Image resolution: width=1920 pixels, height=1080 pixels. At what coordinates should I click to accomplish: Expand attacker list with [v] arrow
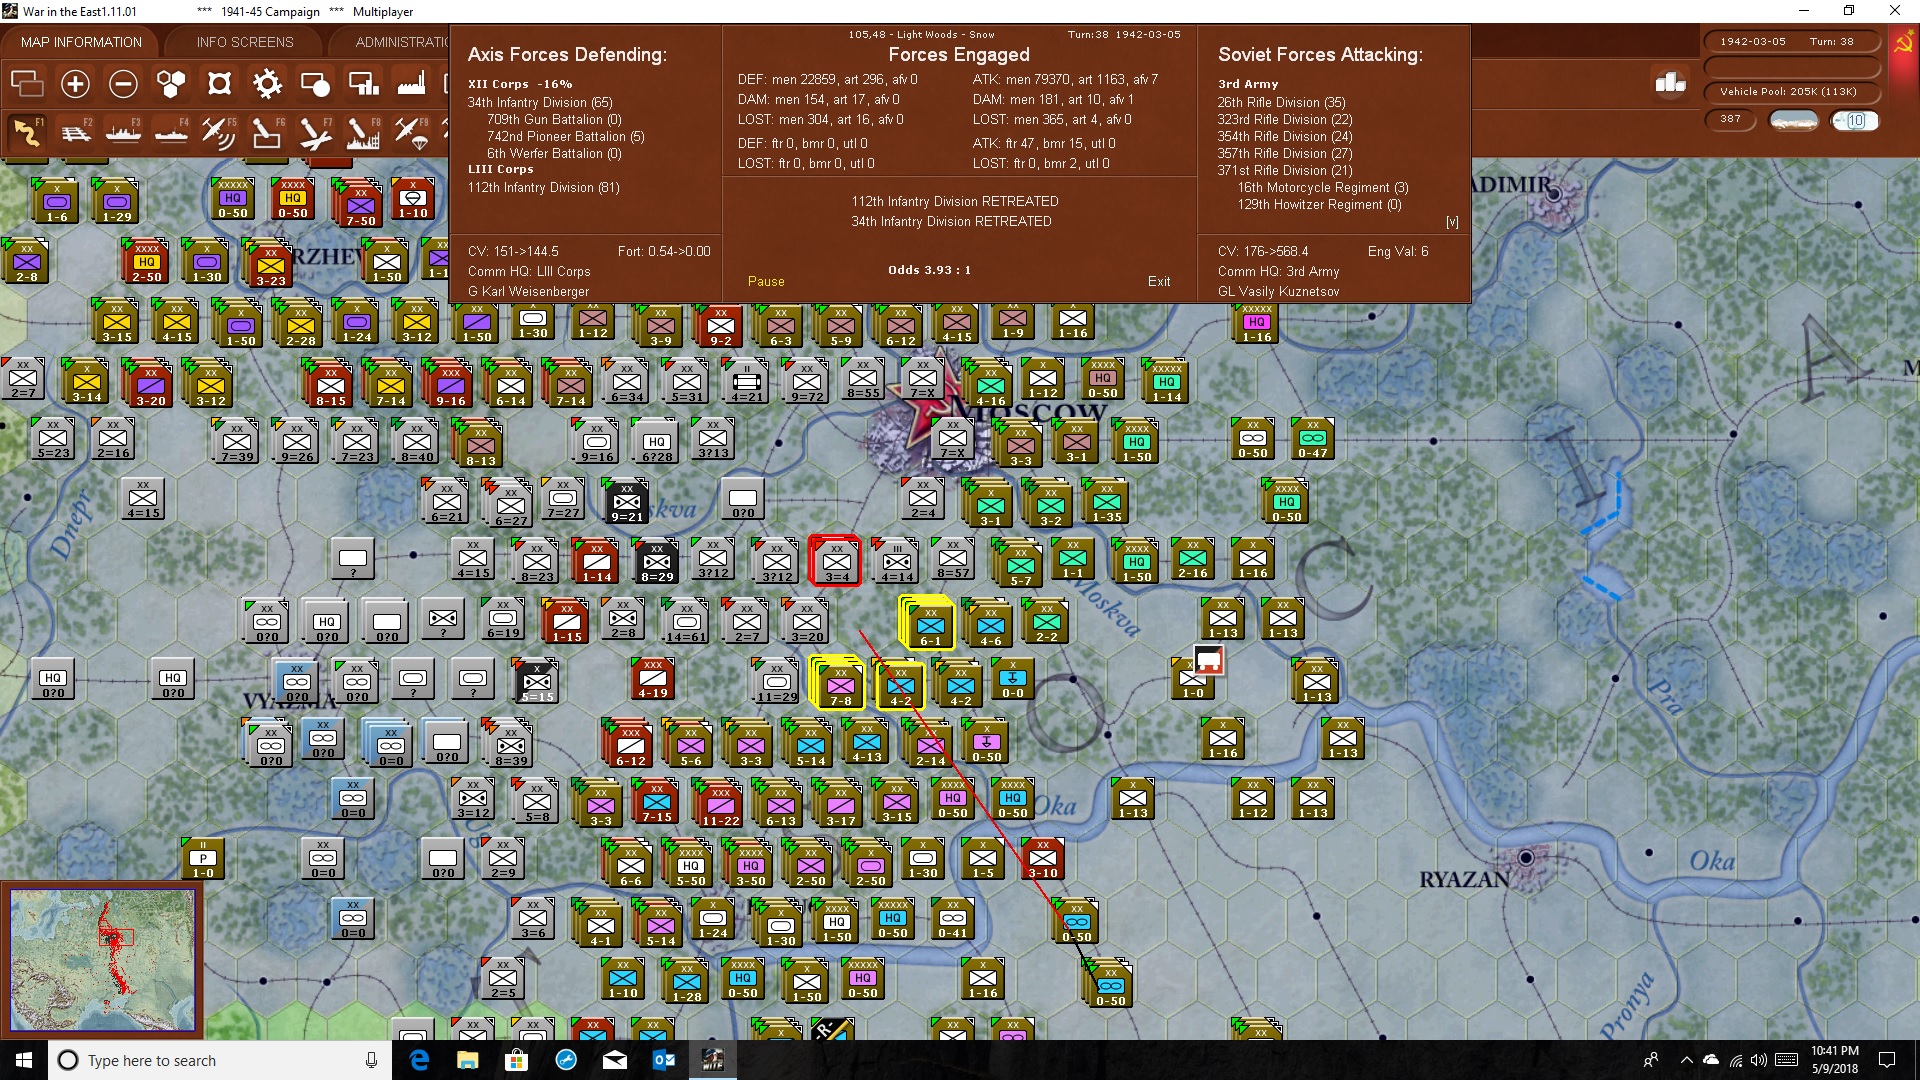point(1452,222)
